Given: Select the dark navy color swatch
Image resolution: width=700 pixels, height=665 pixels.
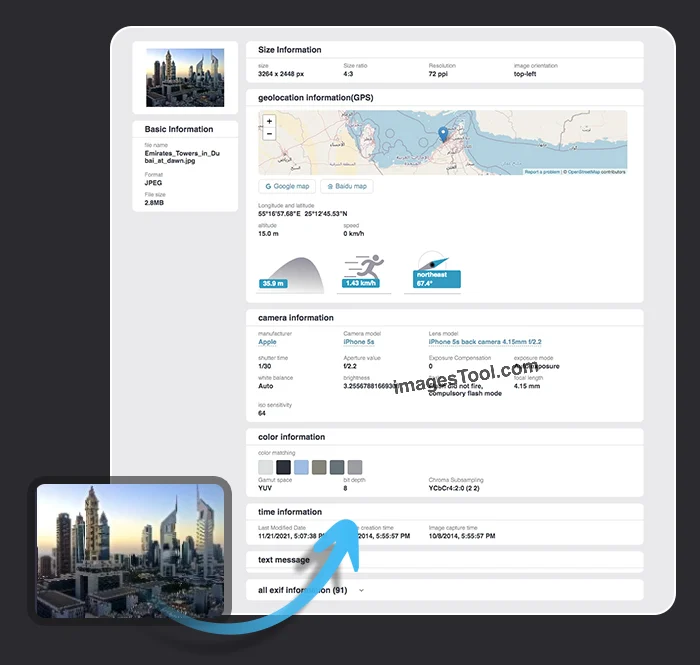Looking at the screenshot, I should (283, 467).
